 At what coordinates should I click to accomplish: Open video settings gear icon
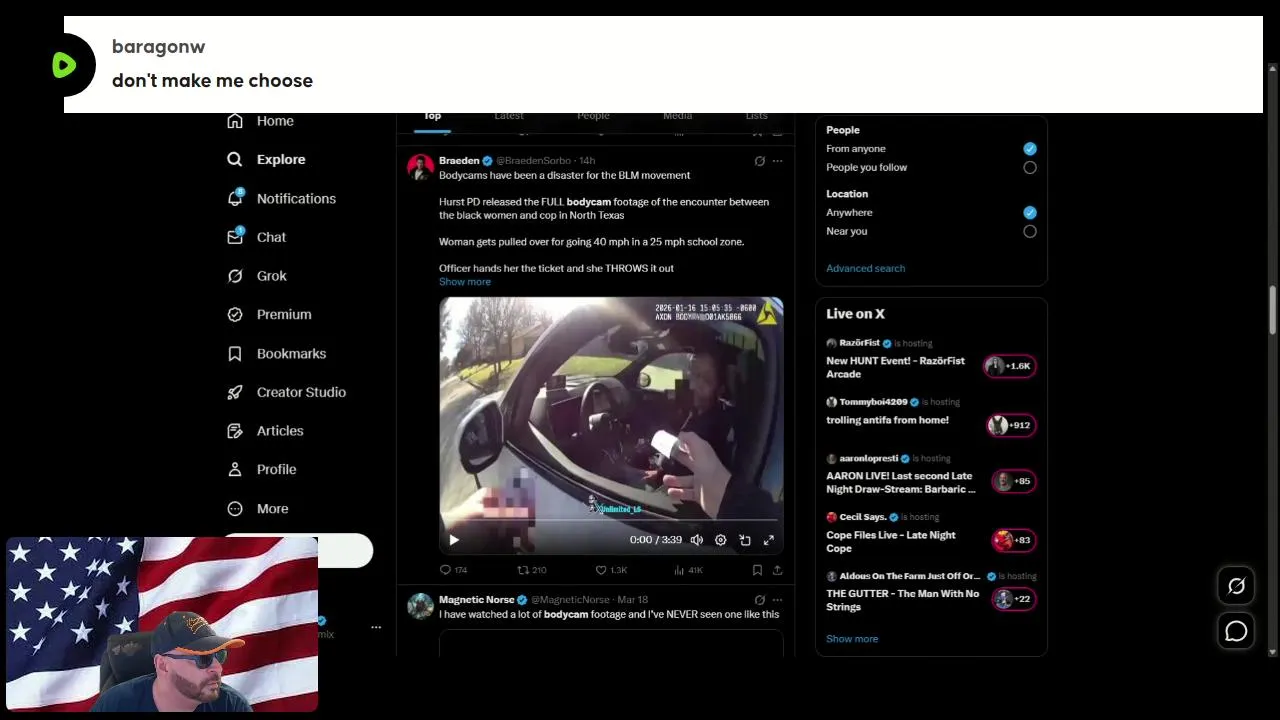coord(720,540)
